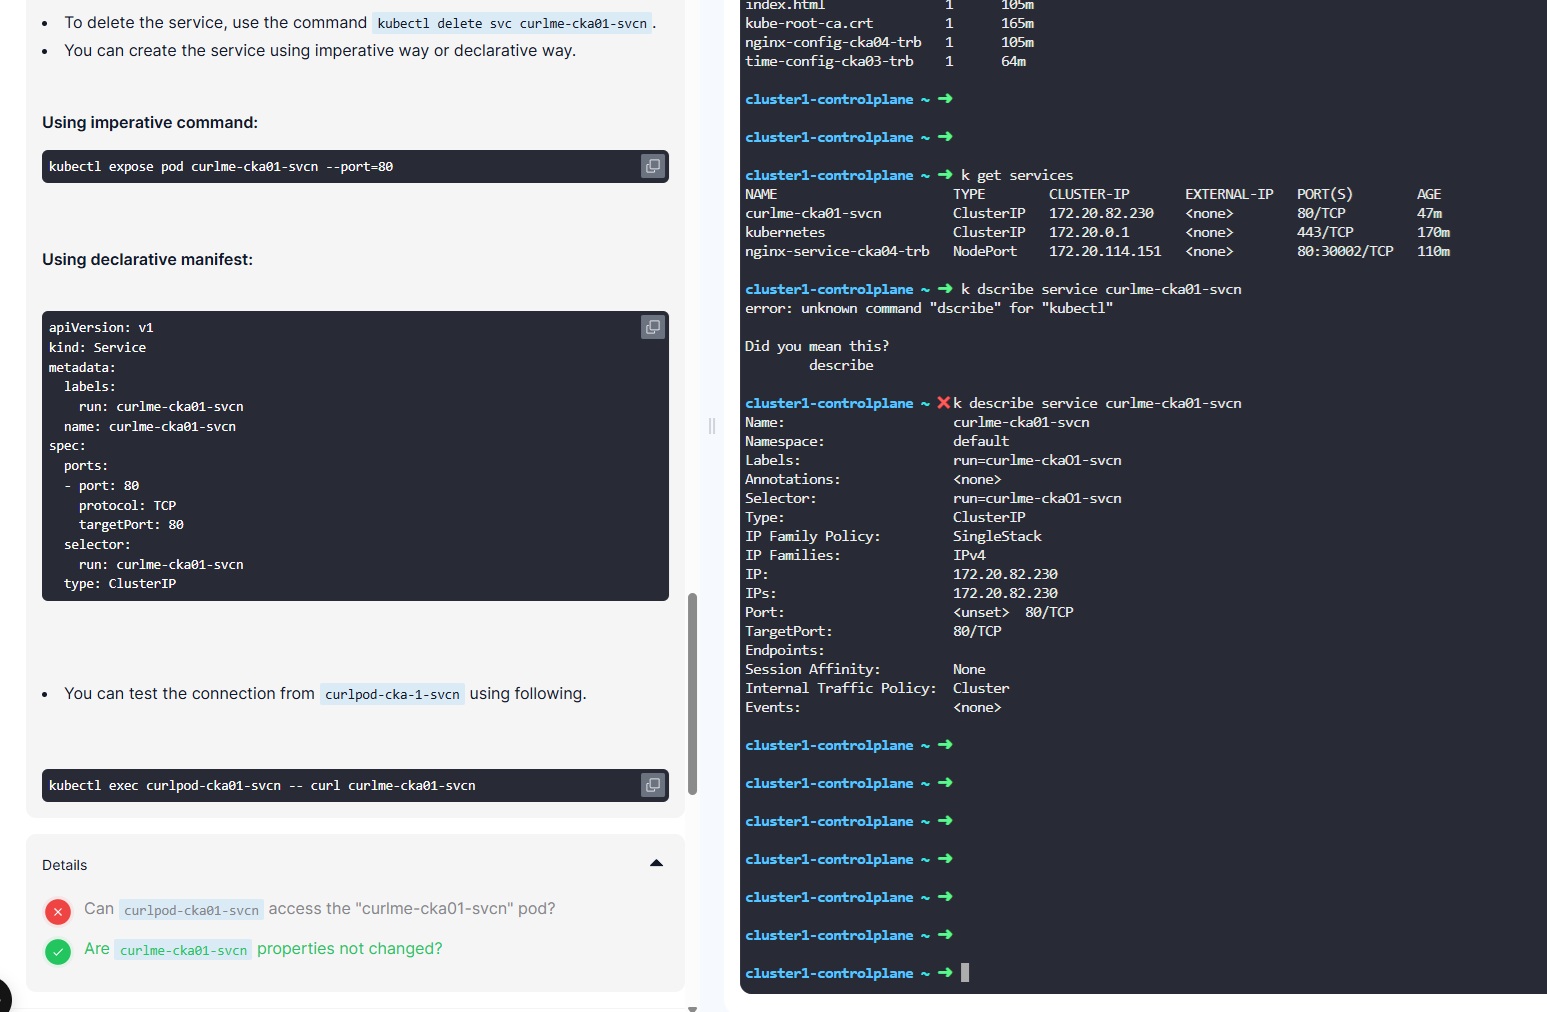Click the kubectl delete svc inline command
Viewport: 1547px width, 1012px height.
tap(512, 23)
